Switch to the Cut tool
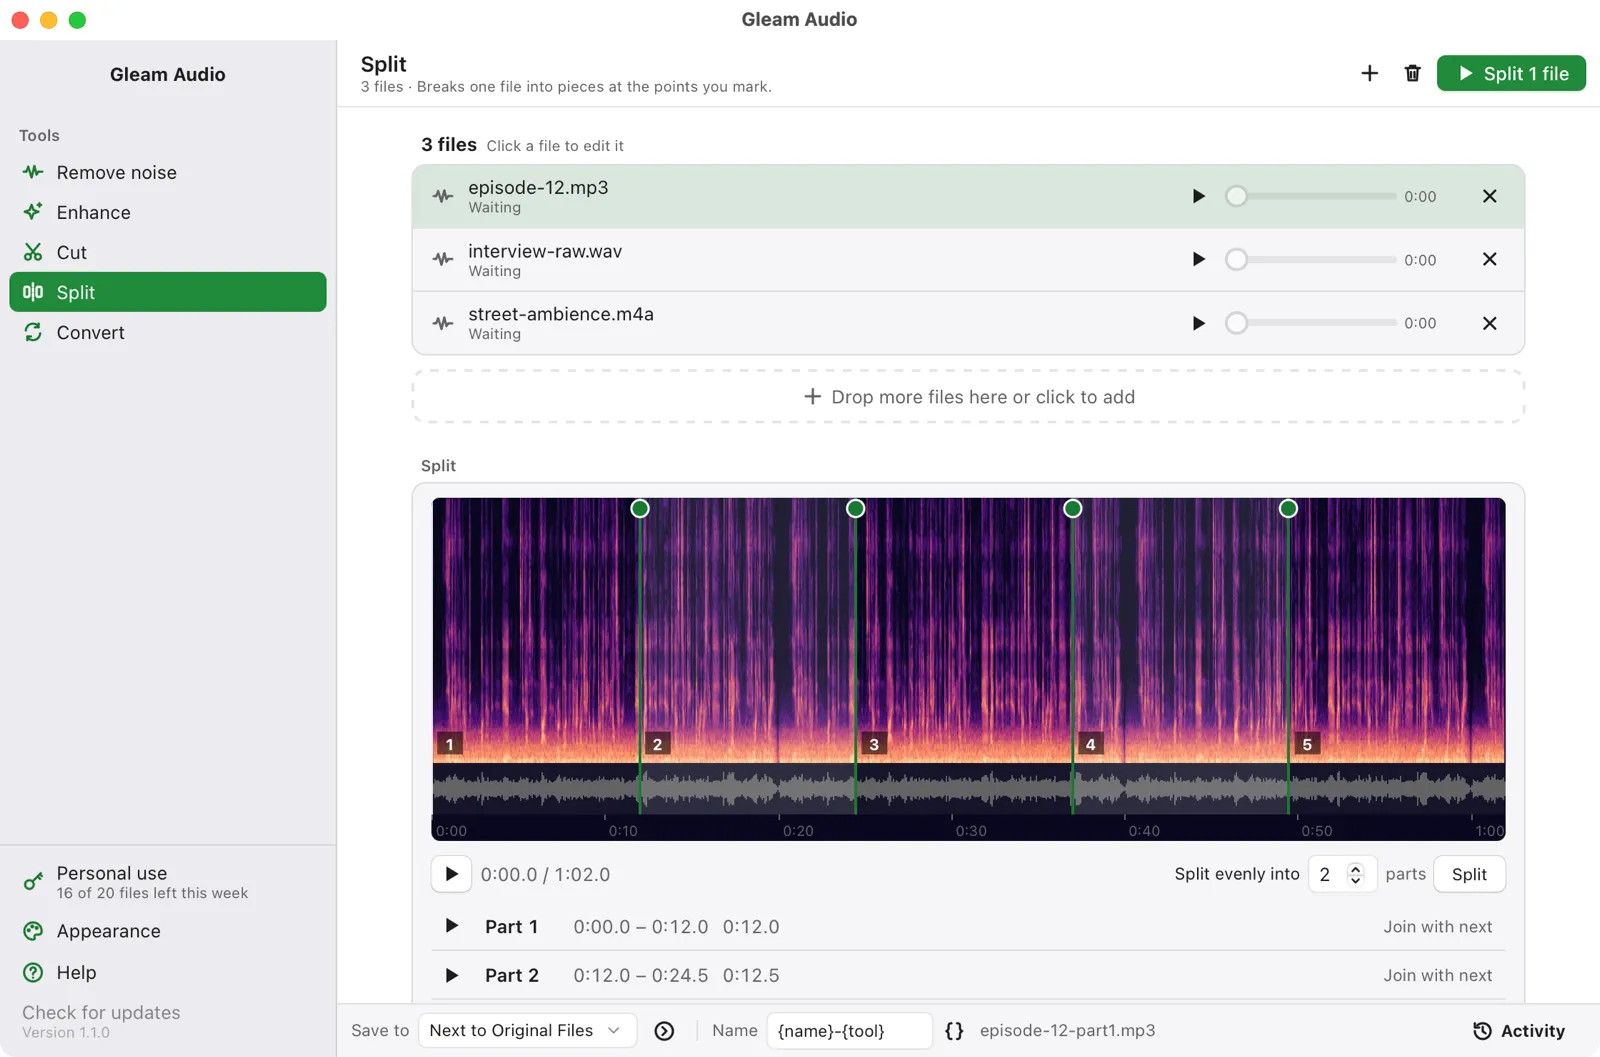1600x1057 pixels. point(167,252)
